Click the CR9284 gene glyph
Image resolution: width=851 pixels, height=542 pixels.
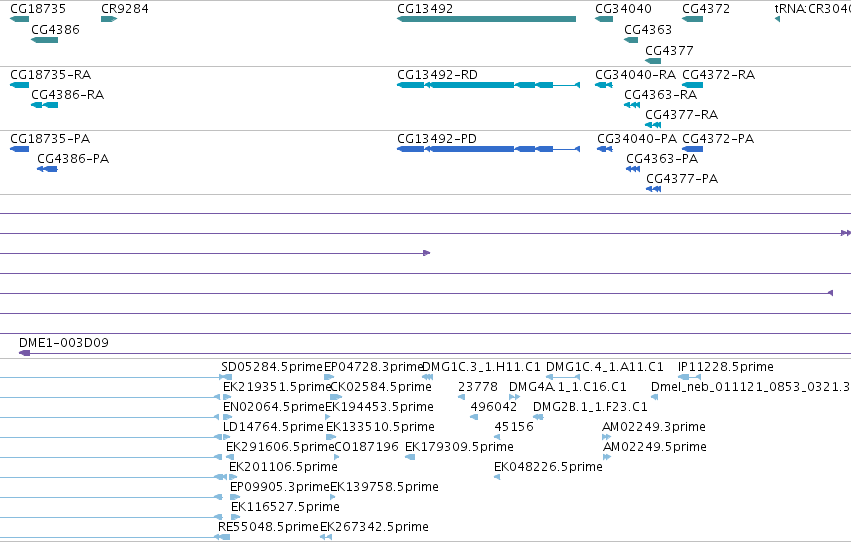[109, 19]
